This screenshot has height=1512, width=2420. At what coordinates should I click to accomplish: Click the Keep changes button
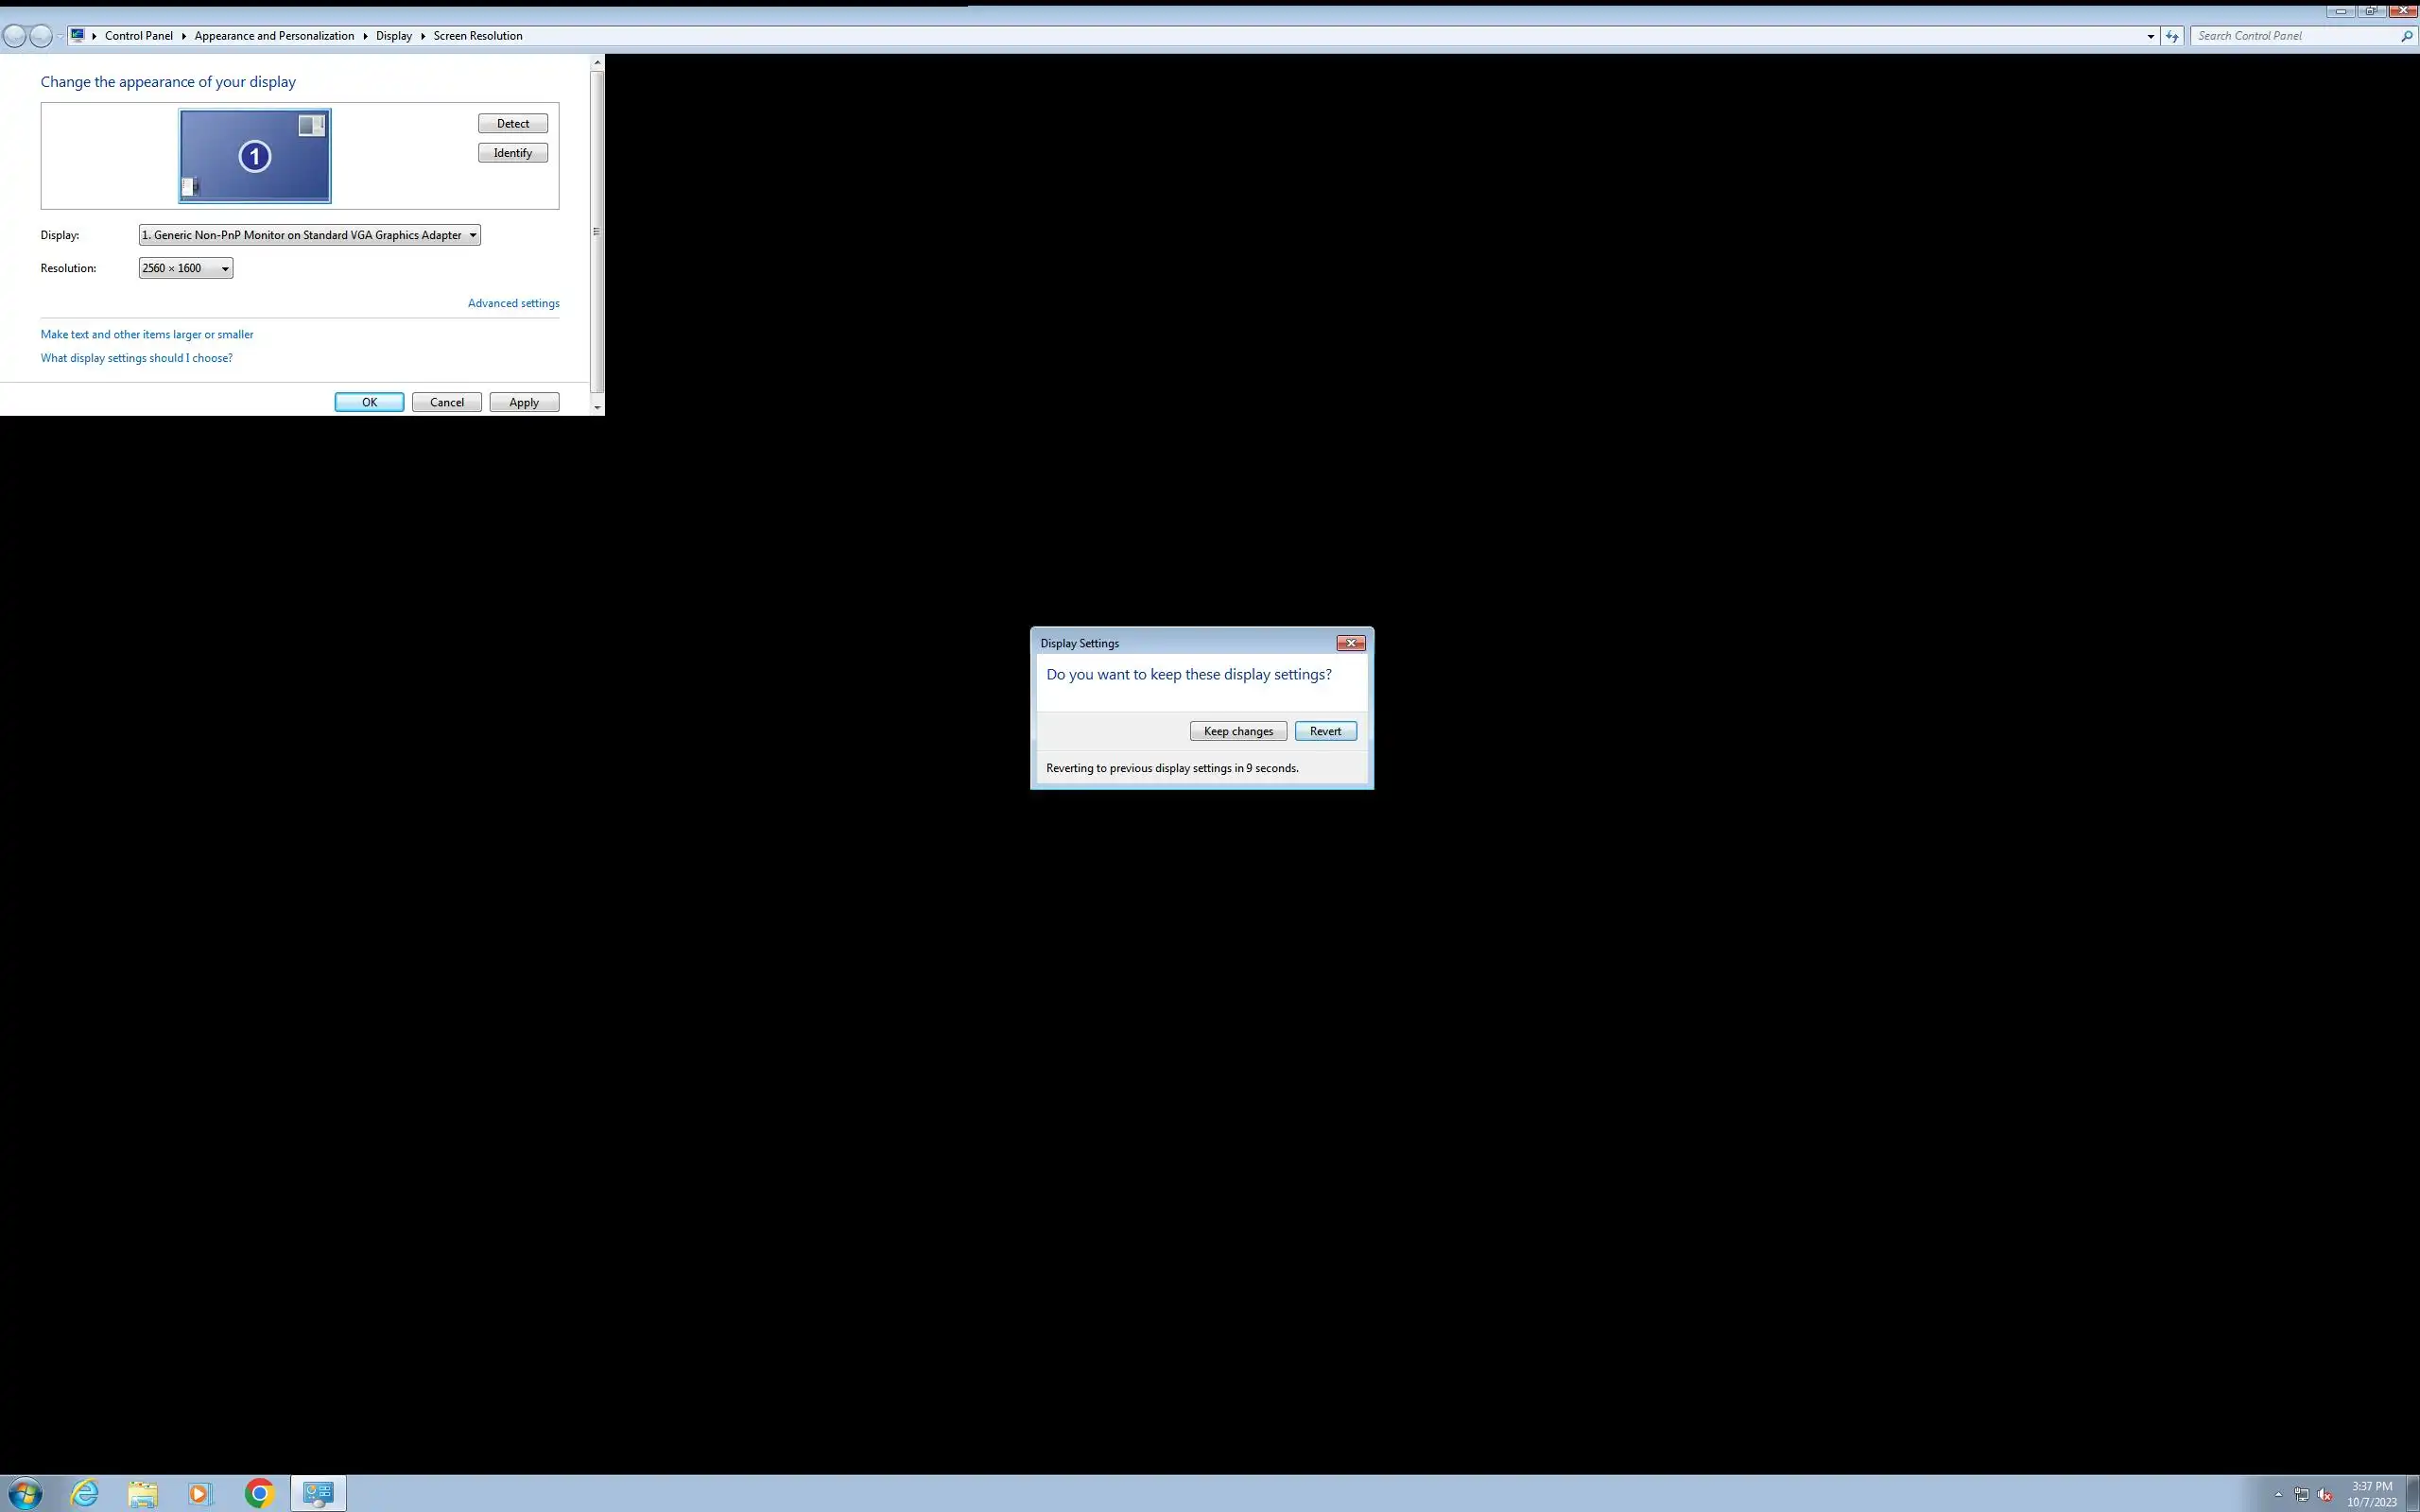[x=1238, y=731]
